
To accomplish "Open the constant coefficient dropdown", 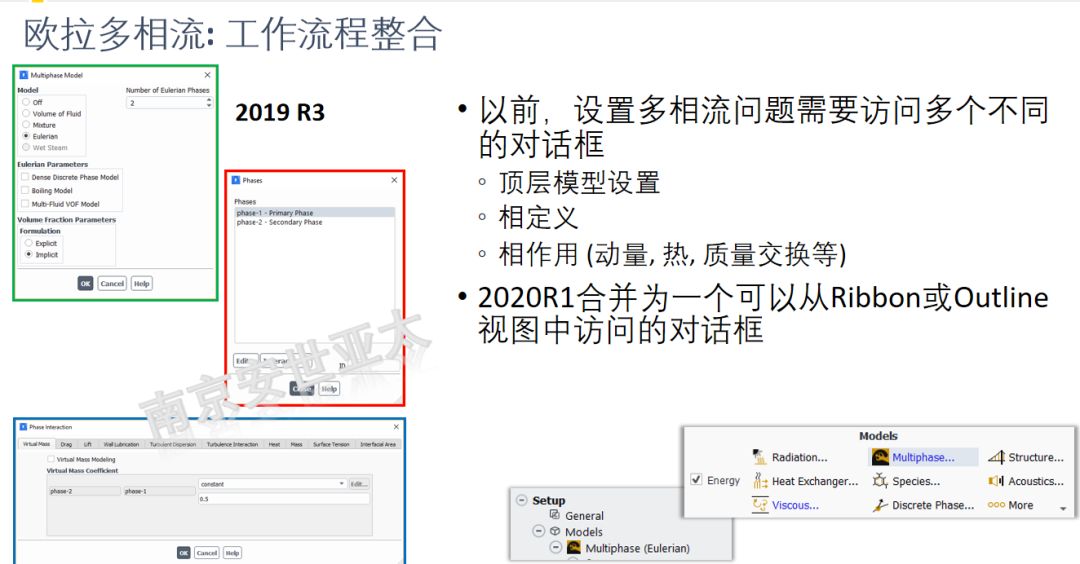I will 273,484.
